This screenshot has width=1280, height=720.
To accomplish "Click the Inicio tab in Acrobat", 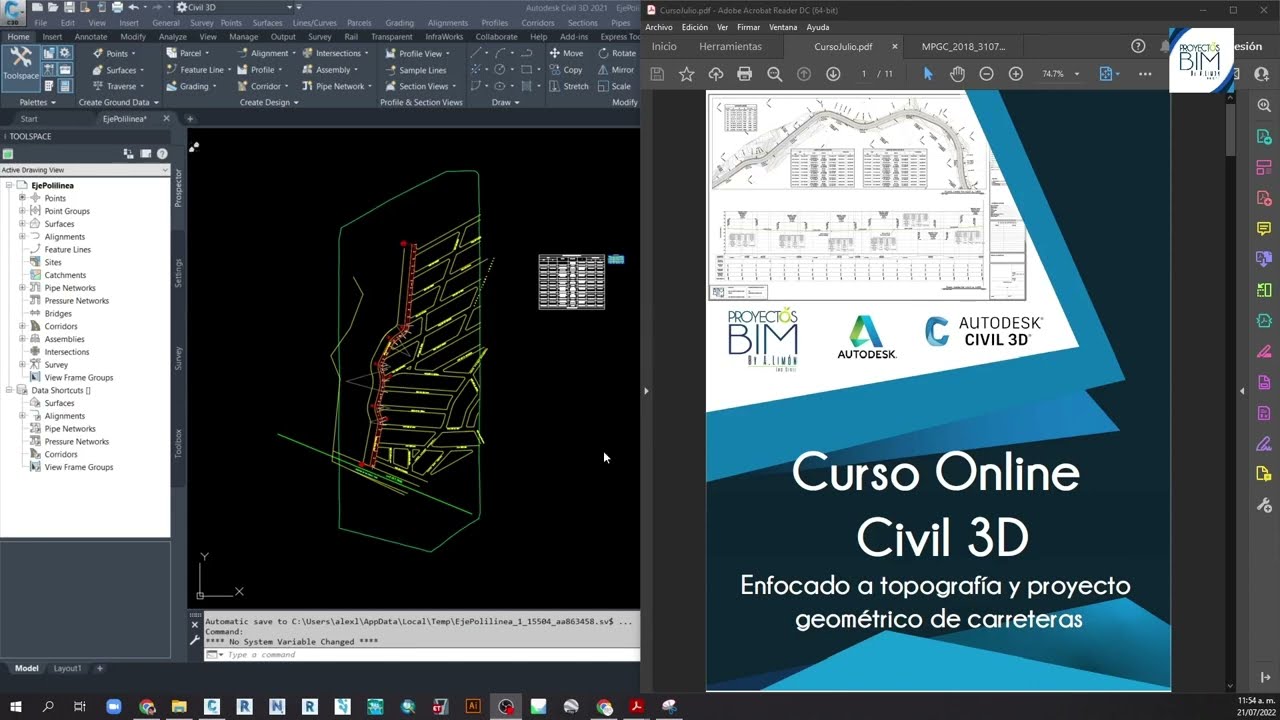I will (x=664, y=46).
